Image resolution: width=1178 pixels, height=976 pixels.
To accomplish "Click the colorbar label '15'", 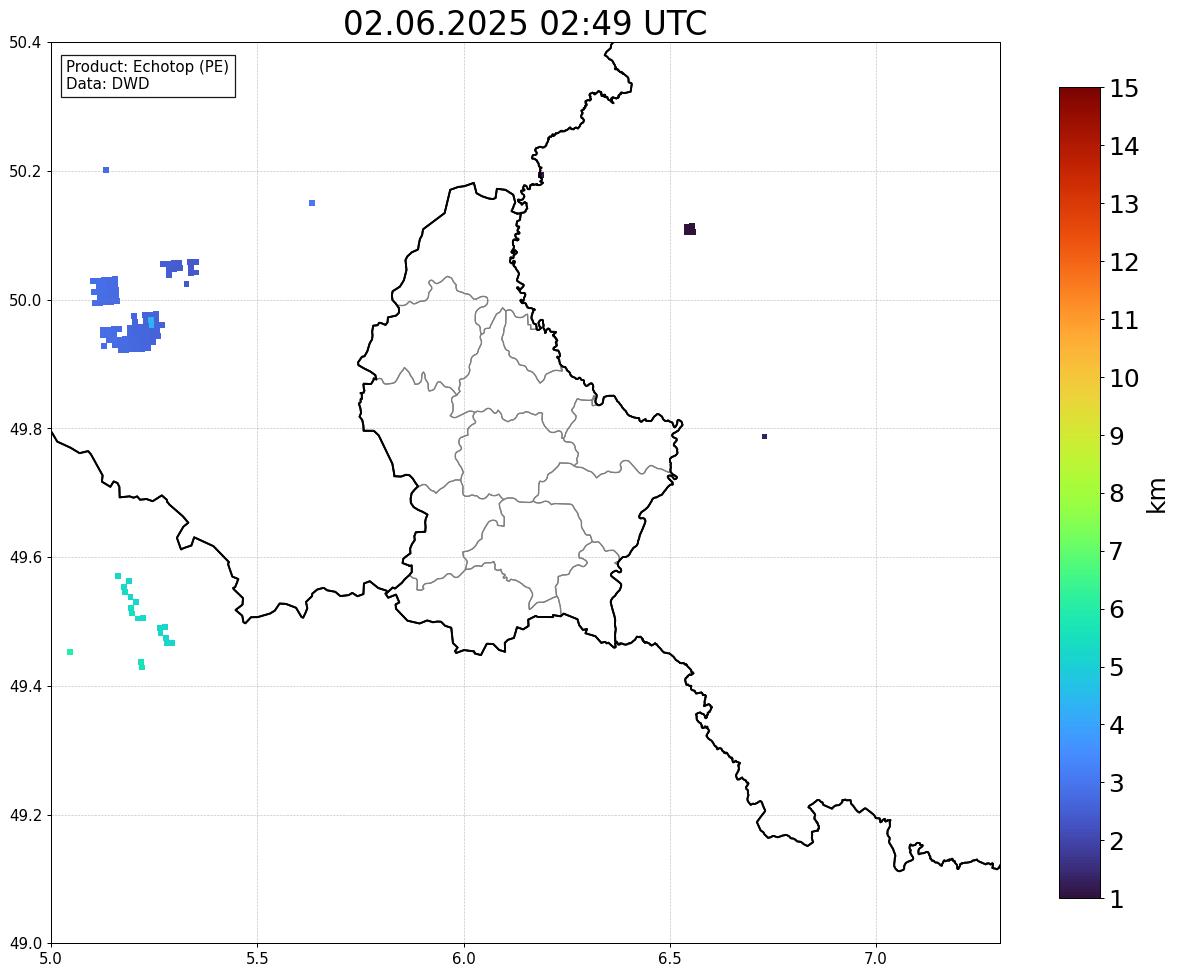I will (x=1124, y=89).
